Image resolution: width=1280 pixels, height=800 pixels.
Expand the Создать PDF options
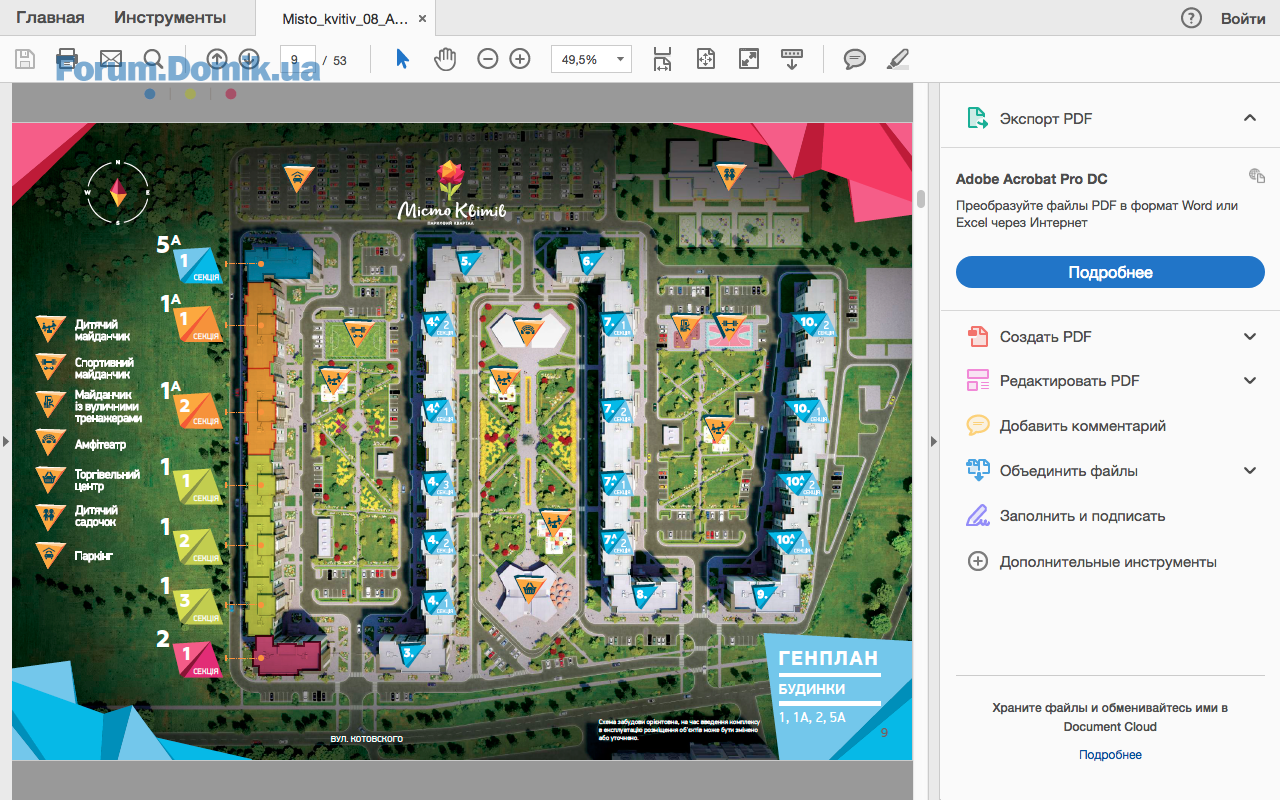pos(1249,337)
